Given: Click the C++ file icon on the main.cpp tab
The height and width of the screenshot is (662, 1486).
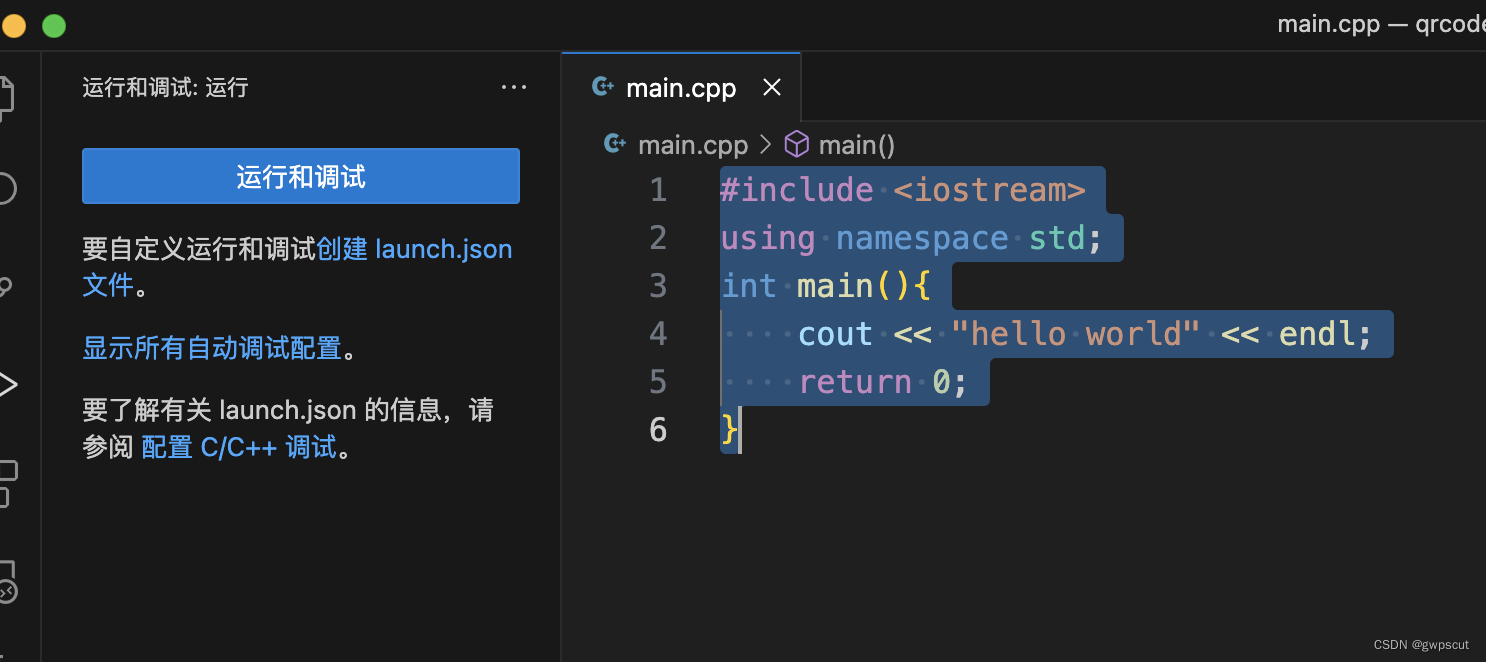Looking at the screenshot, I should point(603,87).
